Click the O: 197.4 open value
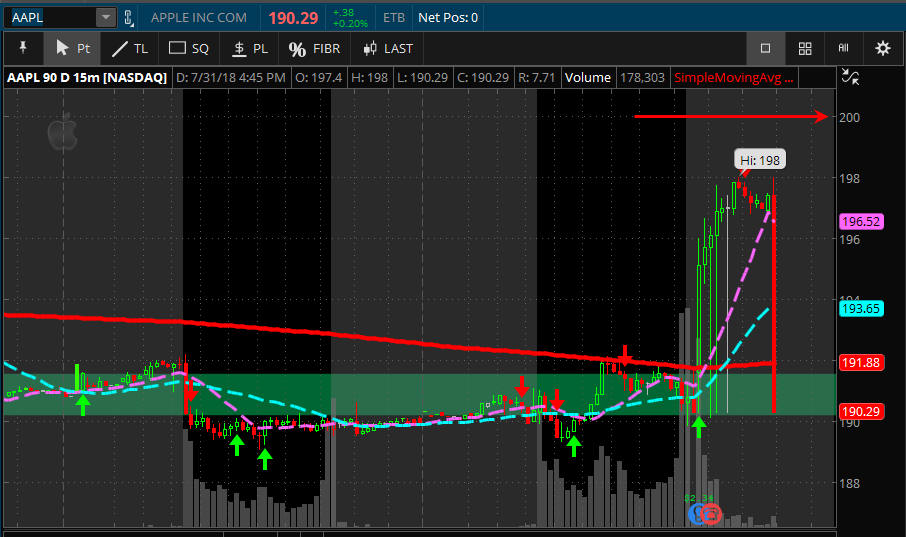 point(318,77)
